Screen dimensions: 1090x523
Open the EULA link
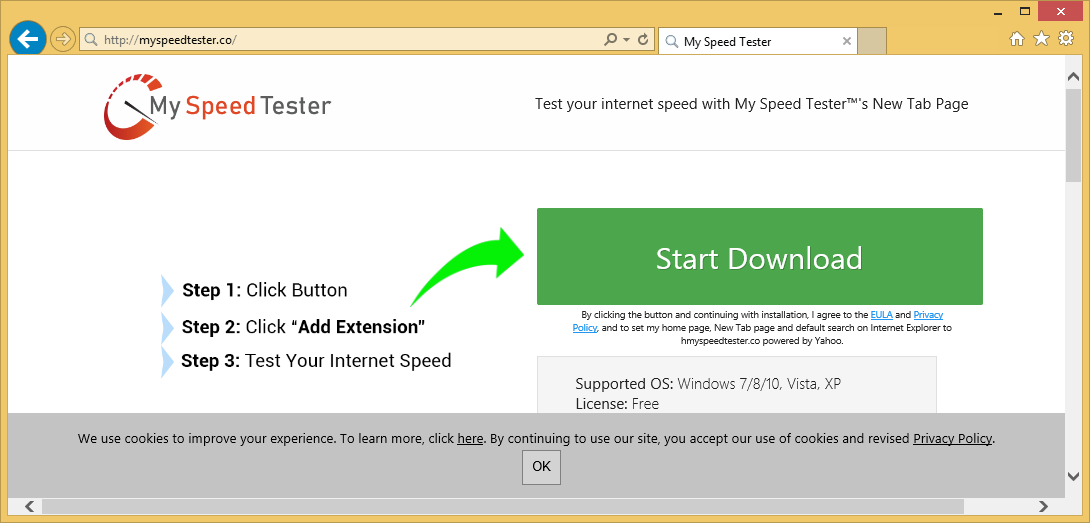[881, 315]
